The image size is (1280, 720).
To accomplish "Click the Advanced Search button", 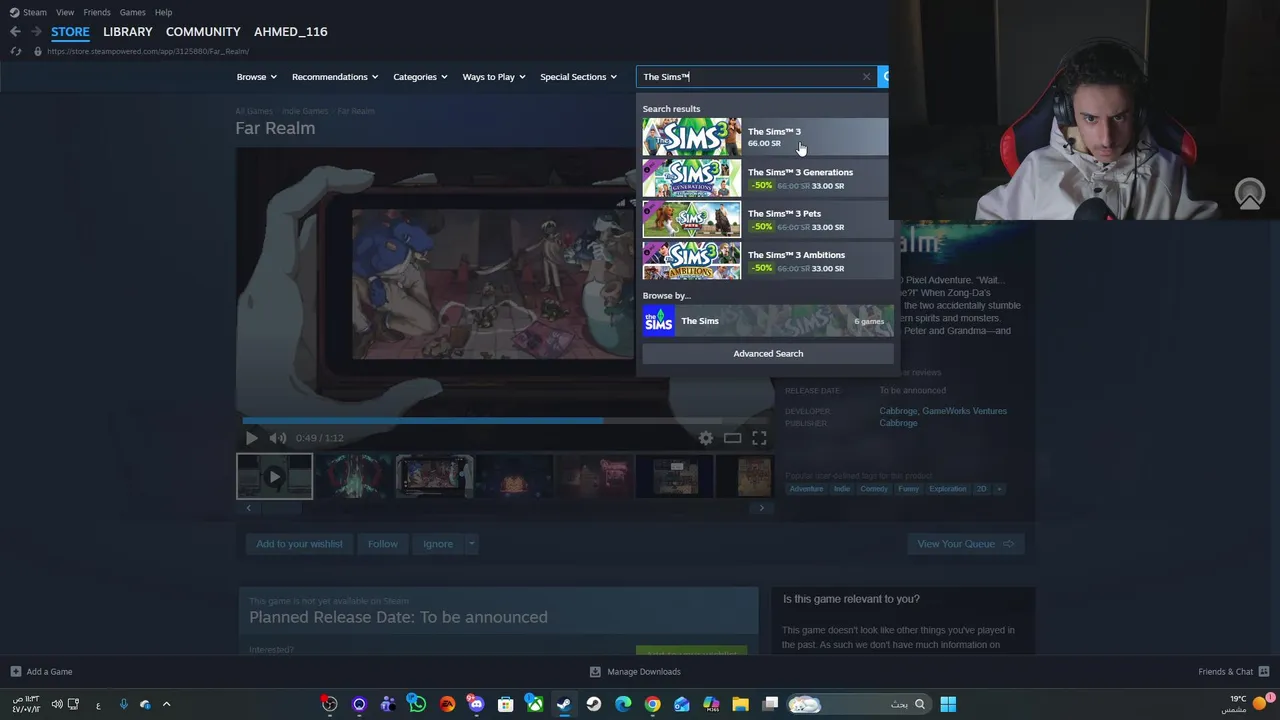I will tap(768, 354).
